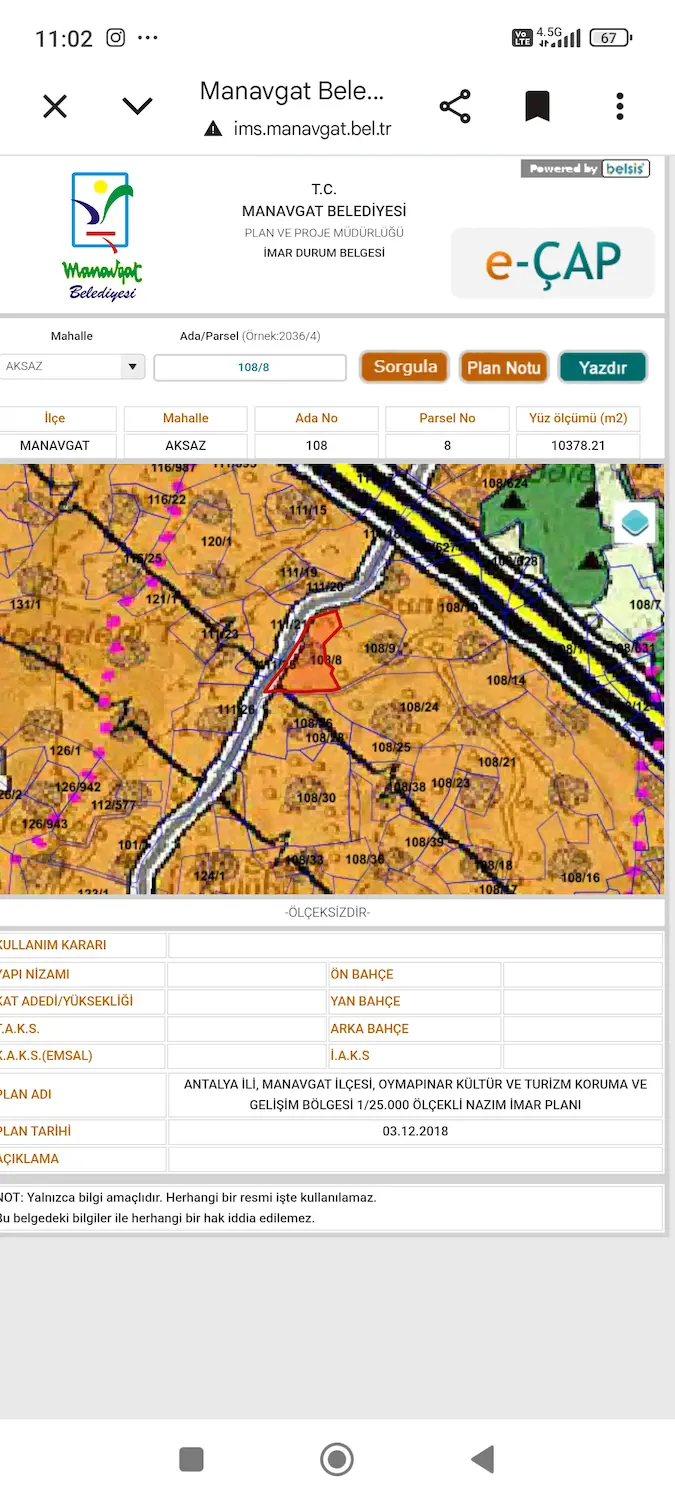Click parcel label 108/24 on map
The height and width of the screenshot is (1500, 675).
420,707
